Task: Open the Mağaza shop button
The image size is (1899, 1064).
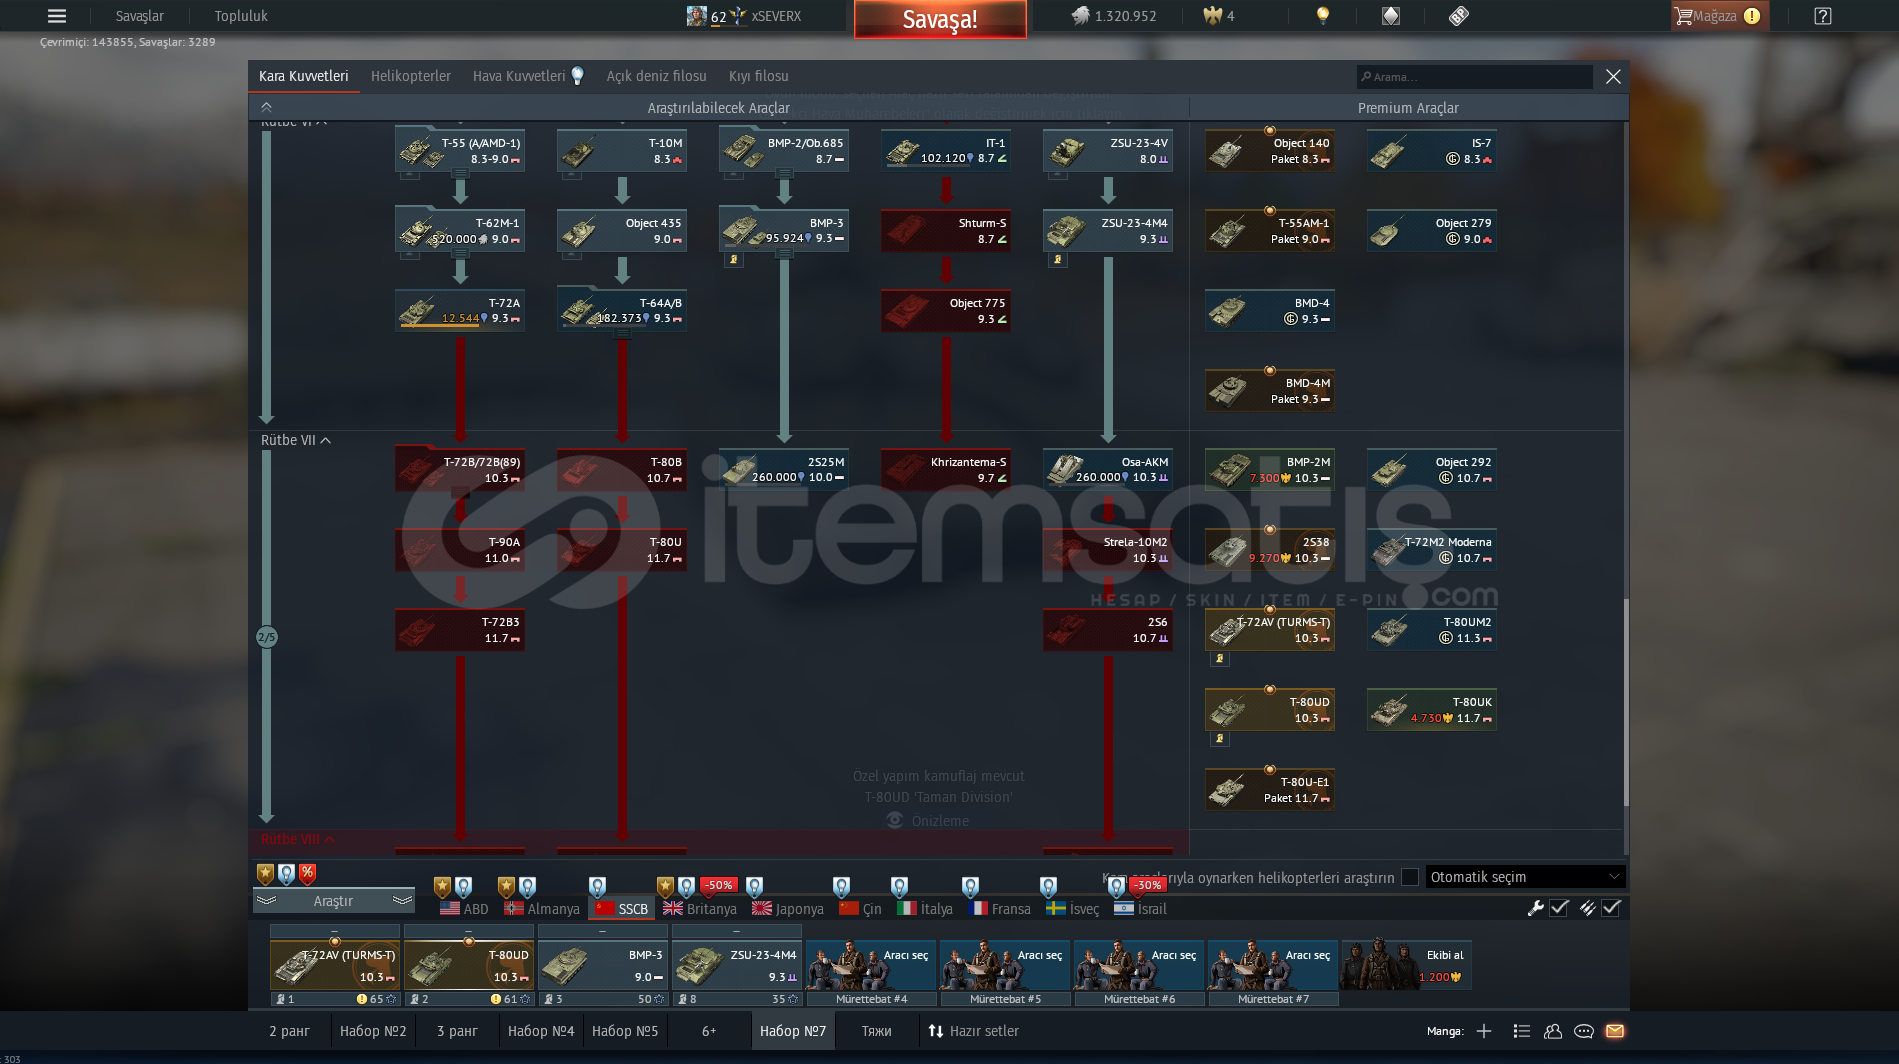Action: pyautogui.click(x=1719, y=16)
